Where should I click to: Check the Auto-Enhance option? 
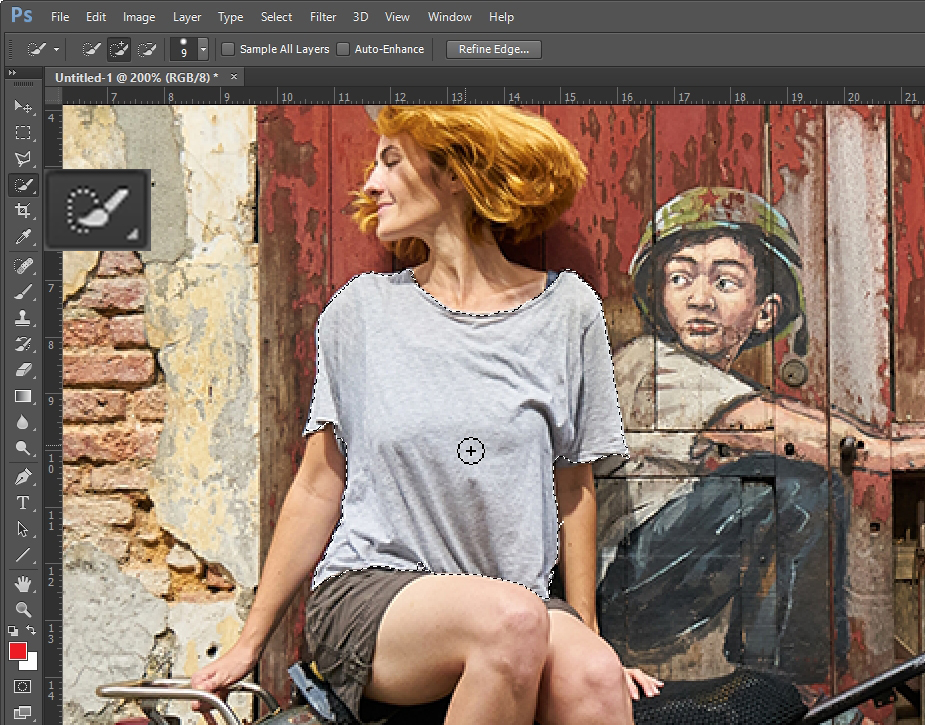(x=344, y=49)
